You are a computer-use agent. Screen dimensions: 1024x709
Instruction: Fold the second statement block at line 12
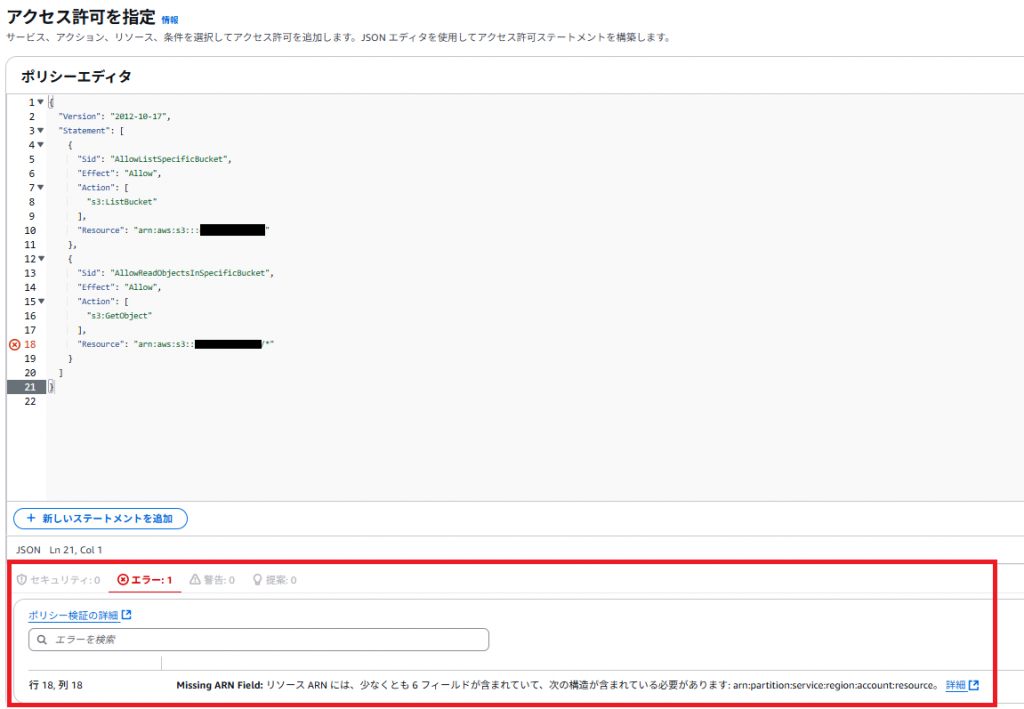(40, 259)
